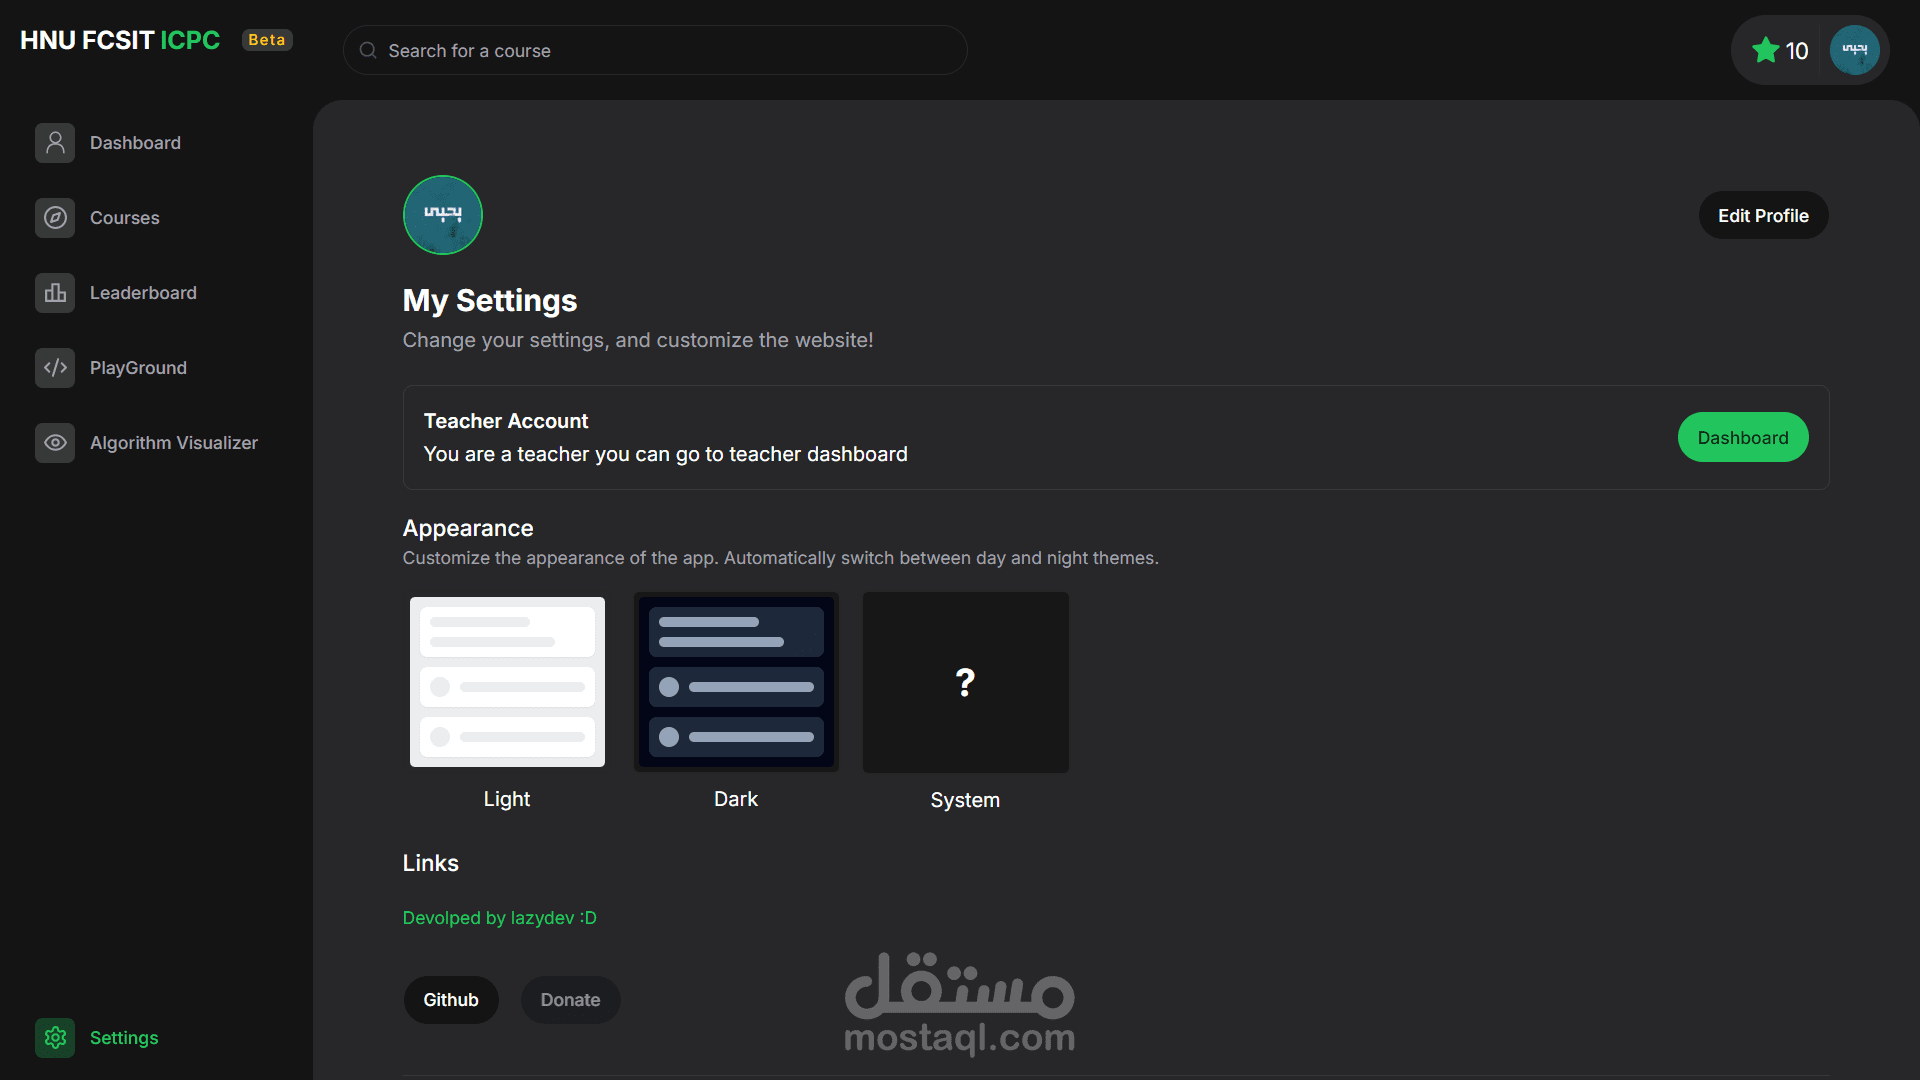Click the search magnifier icon
Screen dimensions: 1920x1080
(x=368, y=50)
